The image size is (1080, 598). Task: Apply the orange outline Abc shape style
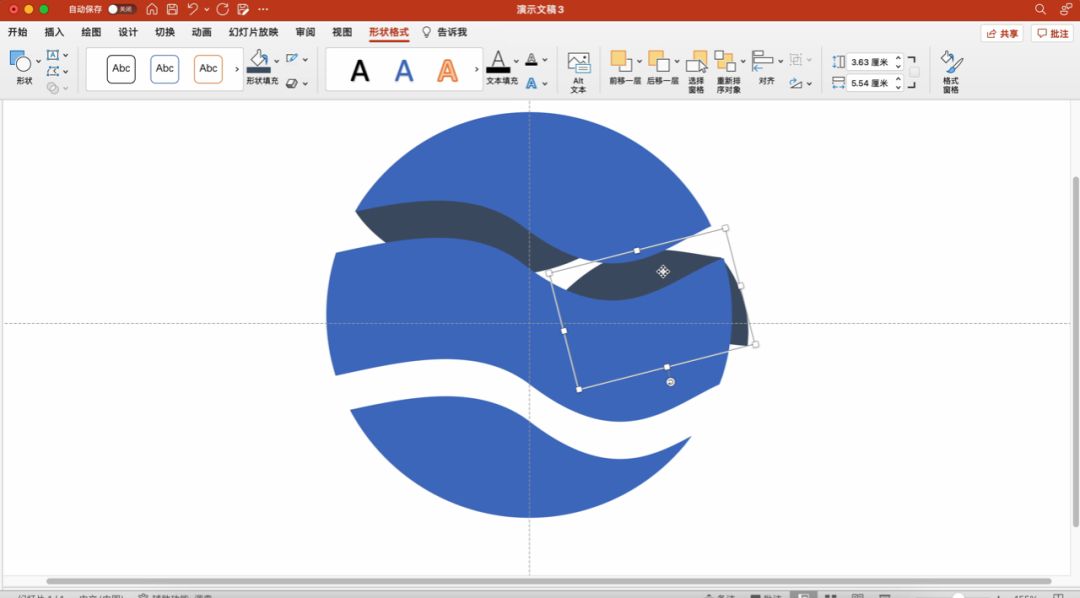(208, 68)
